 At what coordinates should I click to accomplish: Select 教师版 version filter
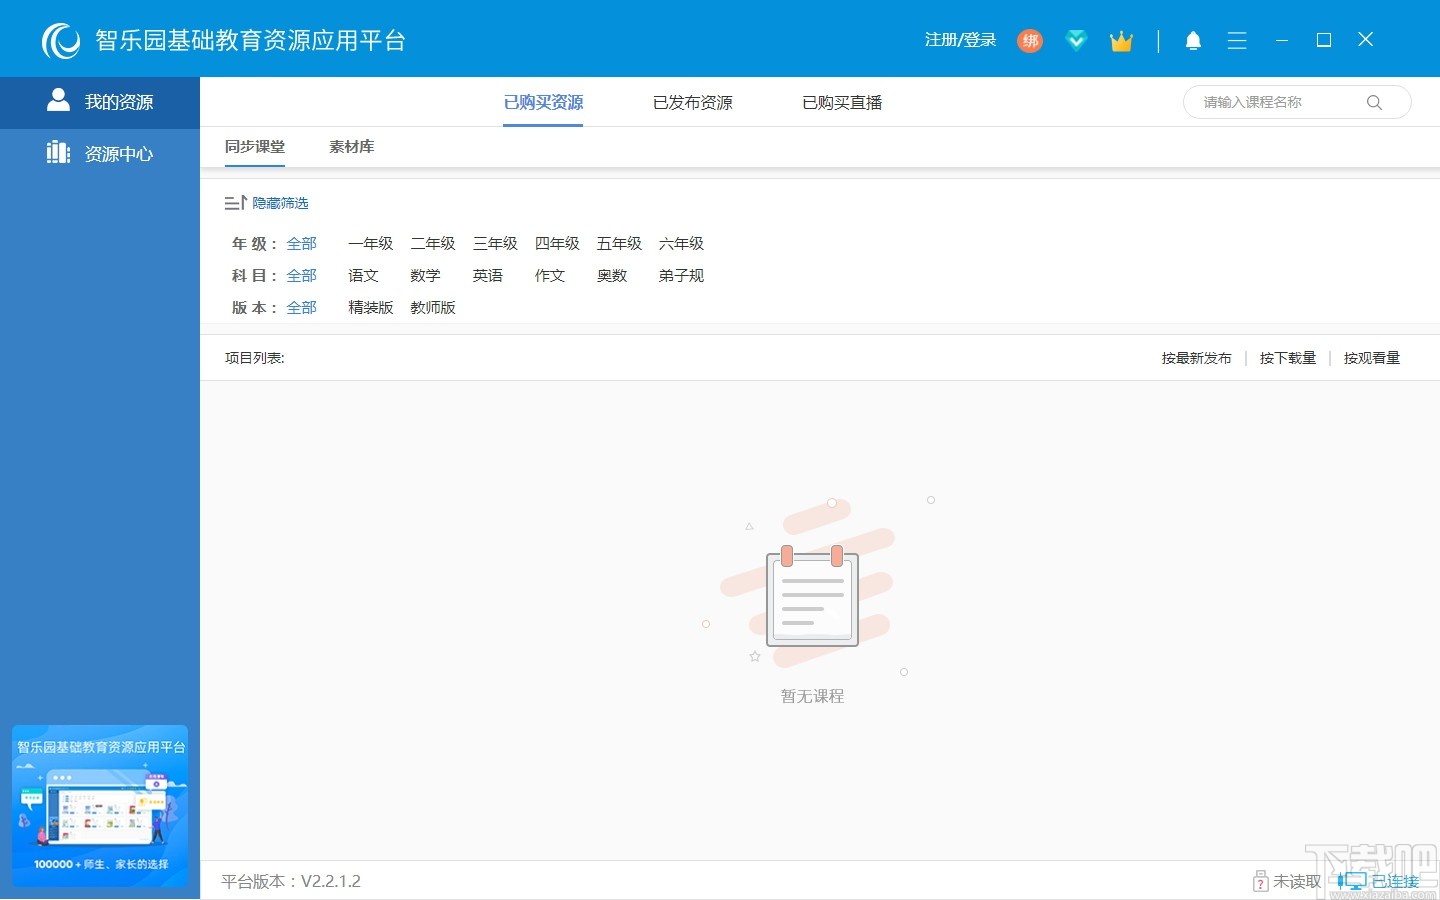tap(432, 308)
